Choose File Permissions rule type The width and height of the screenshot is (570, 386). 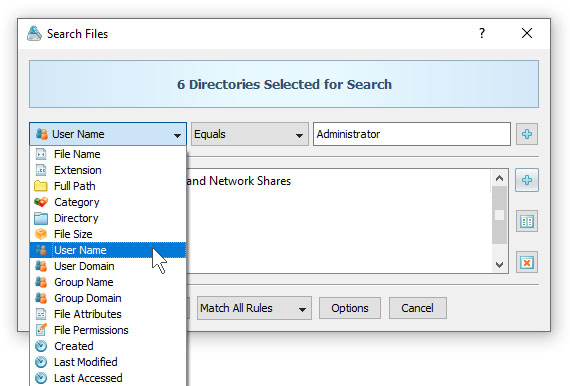(x=108, y=330)
